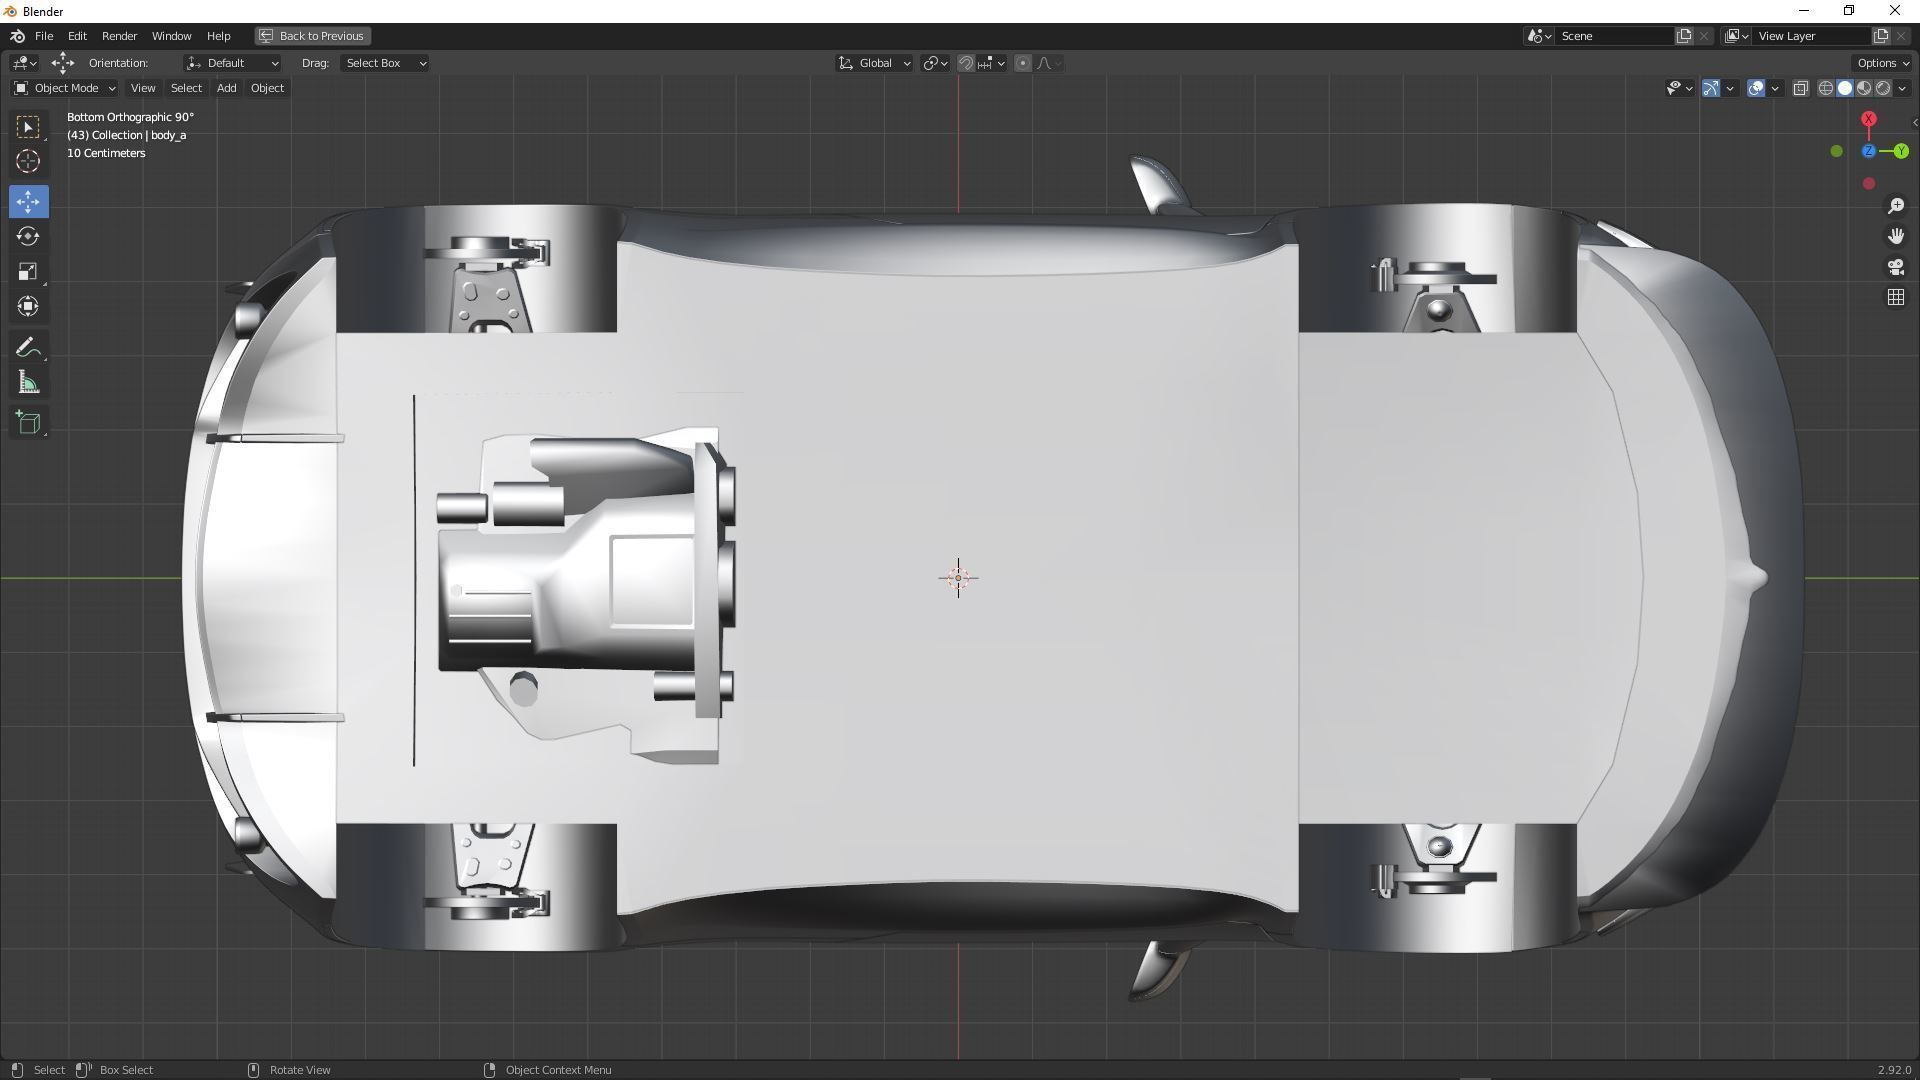Activate the 3D Cursor tool

click(28, 162)
